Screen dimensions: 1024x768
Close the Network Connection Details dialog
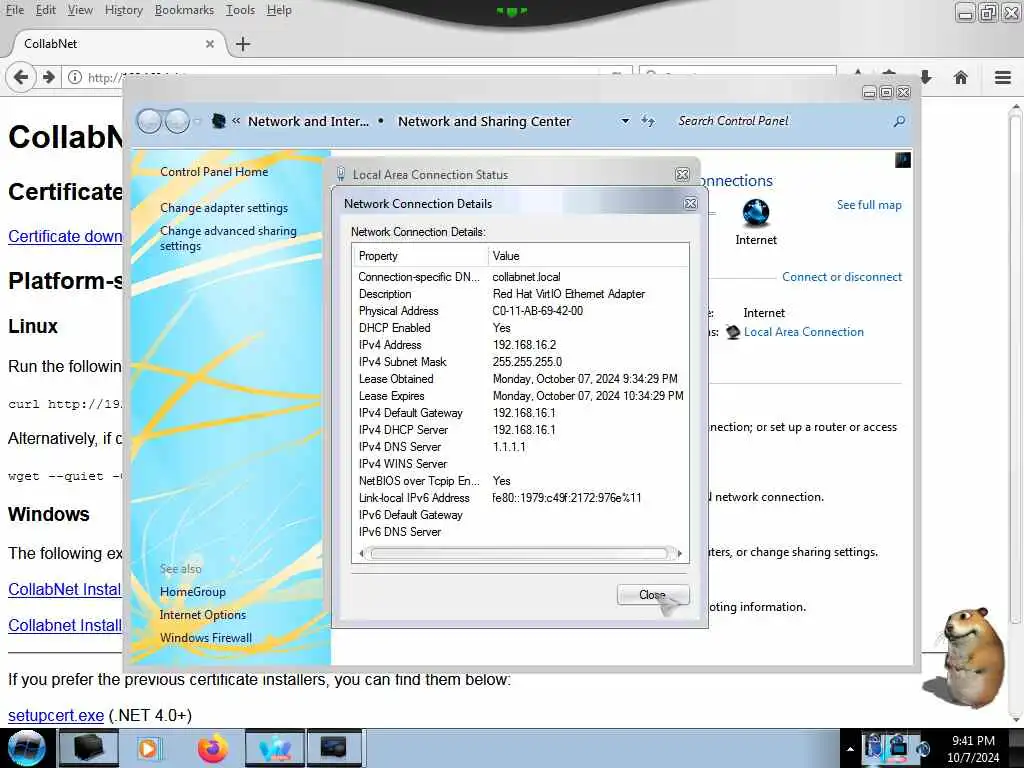(652, 594)
